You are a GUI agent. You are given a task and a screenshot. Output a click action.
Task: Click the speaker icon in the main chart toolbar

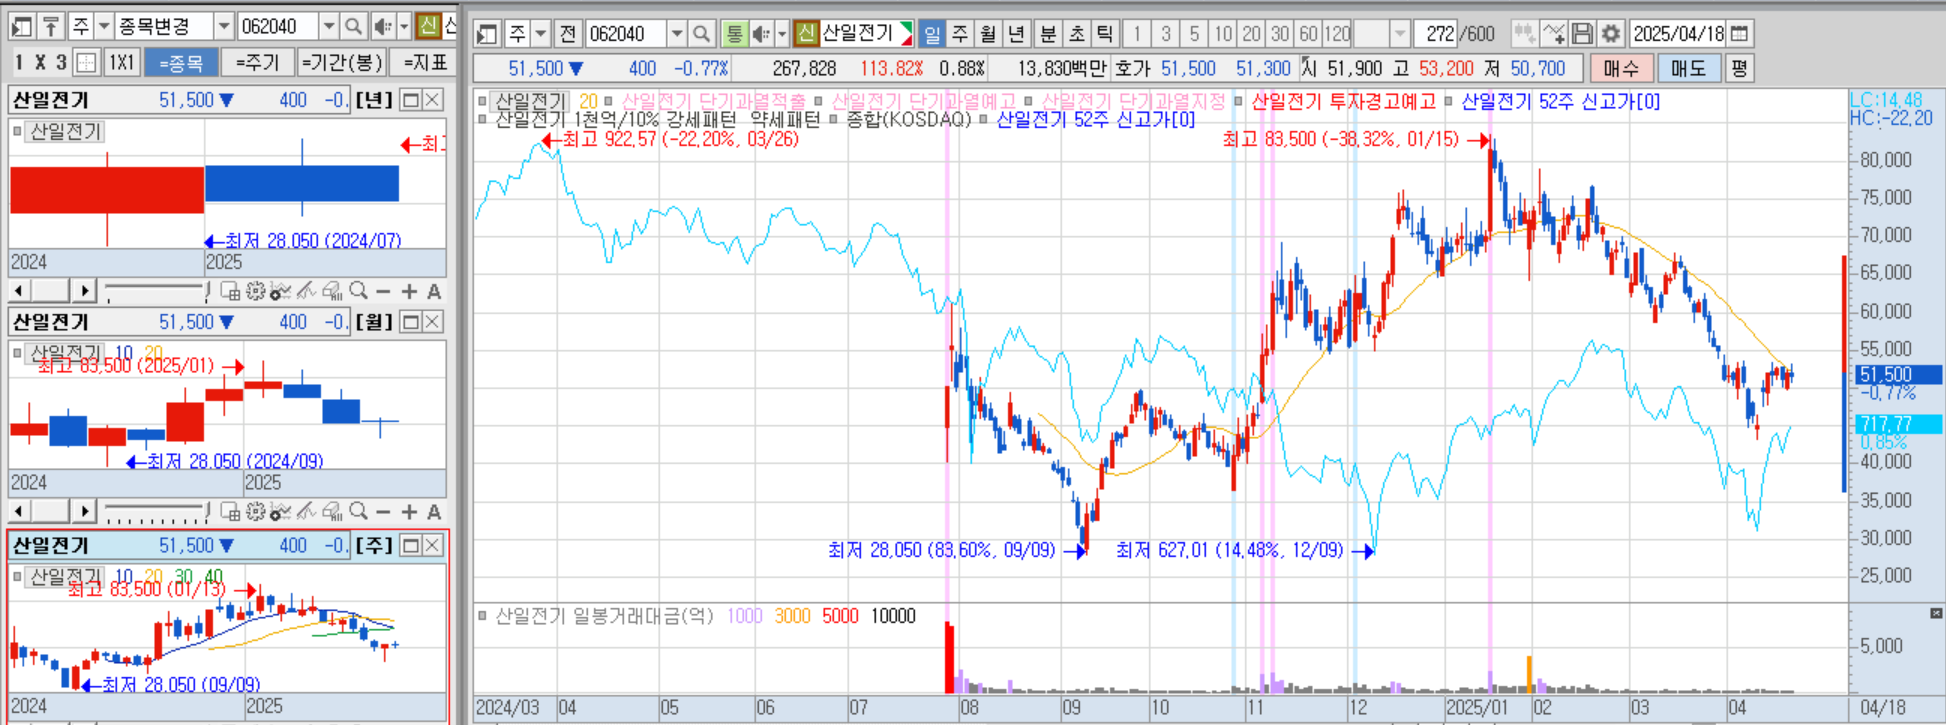(x=761, y=34)
